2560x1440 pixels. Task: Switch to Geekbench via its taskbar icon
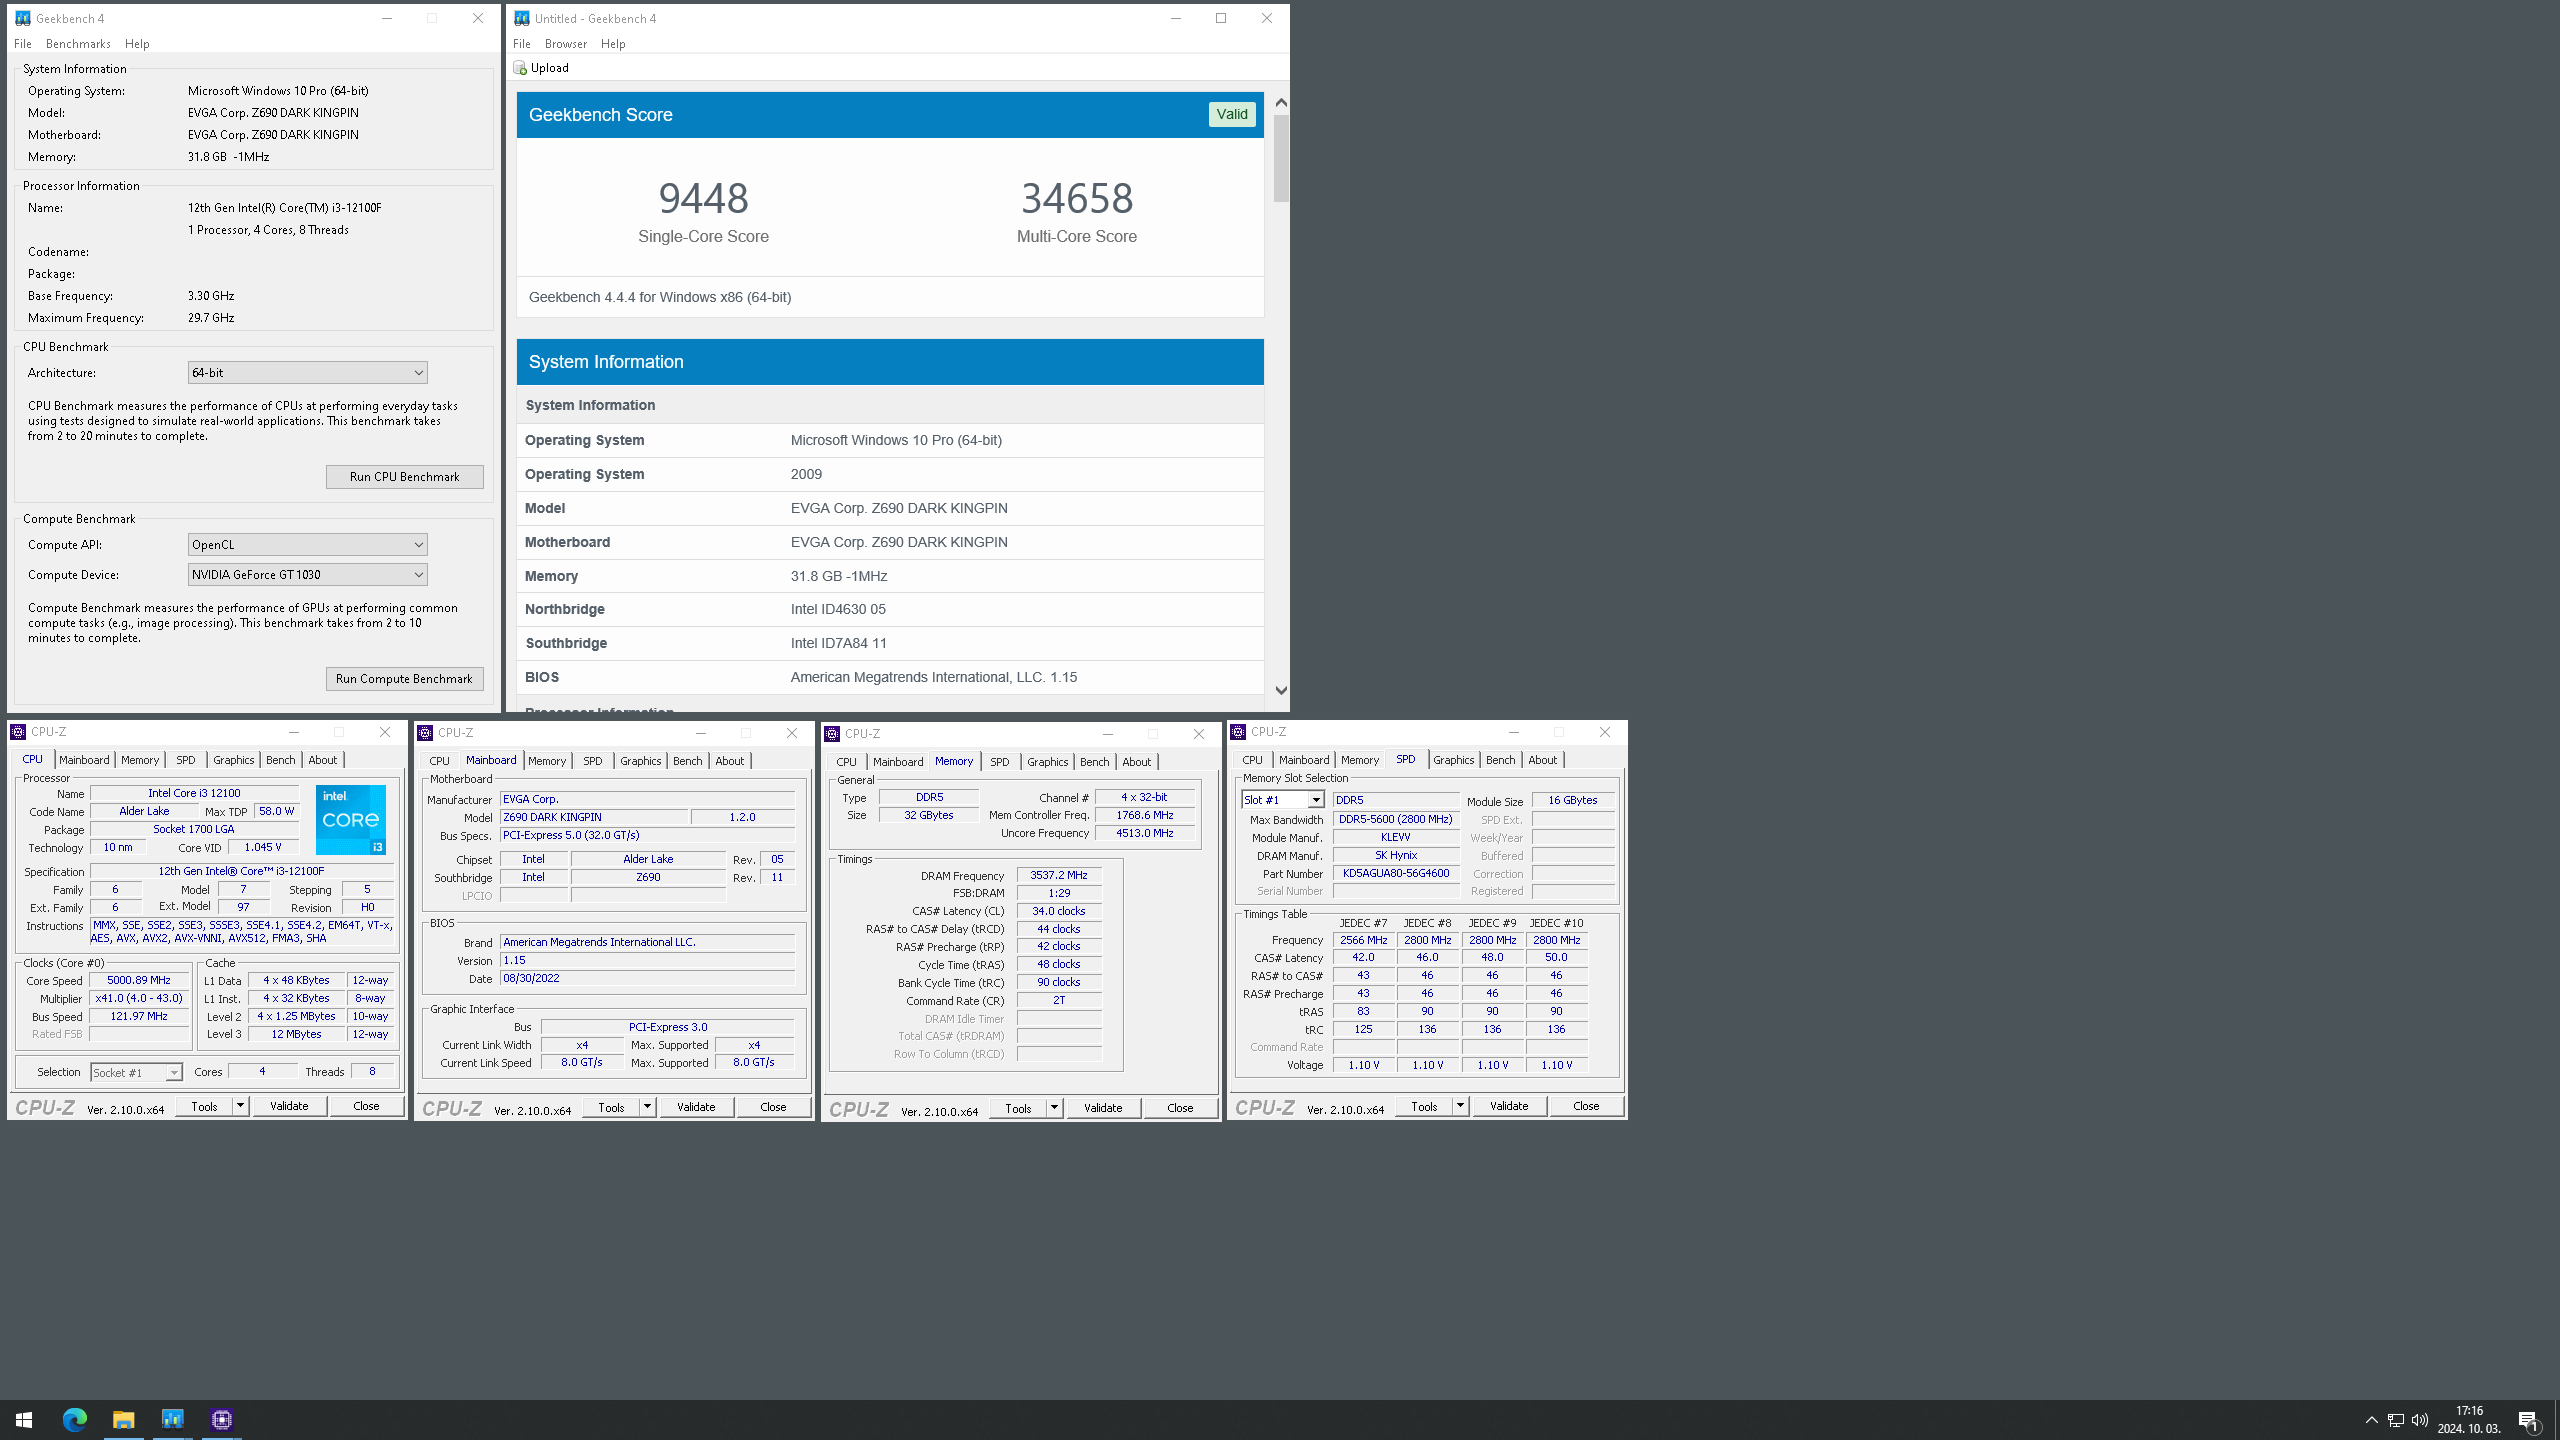[x=172, y=1419]
